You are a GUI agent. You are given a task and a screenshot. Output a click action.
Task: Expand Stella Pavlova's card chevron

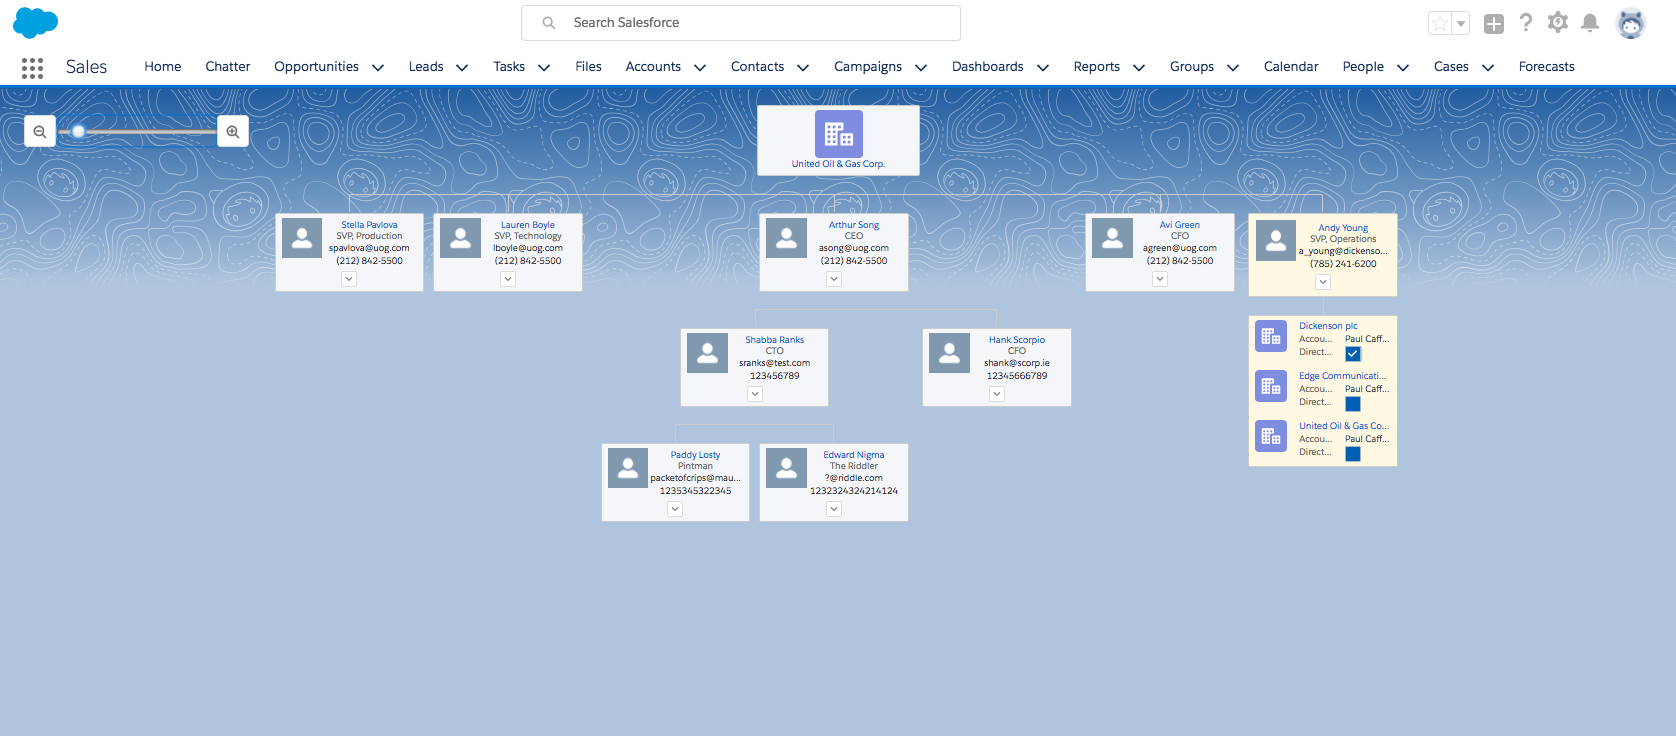pyautogui.click(x=349, y=279)
